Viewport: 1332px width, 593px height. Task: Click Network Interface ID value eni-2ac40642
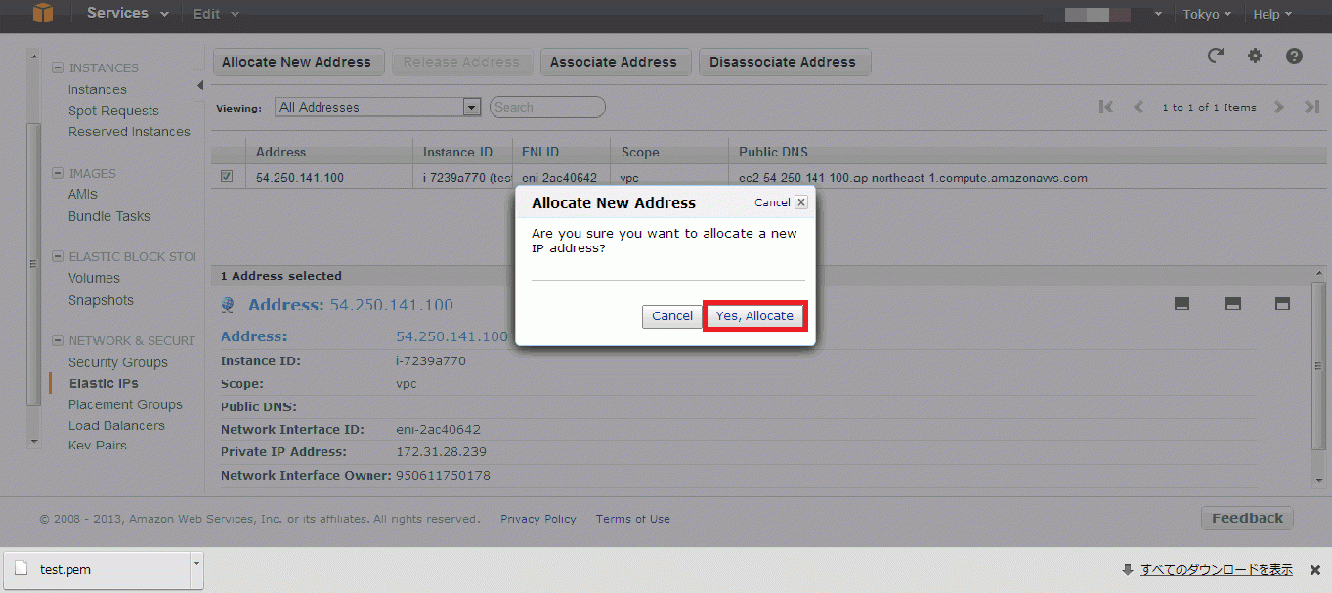point(438,429)
